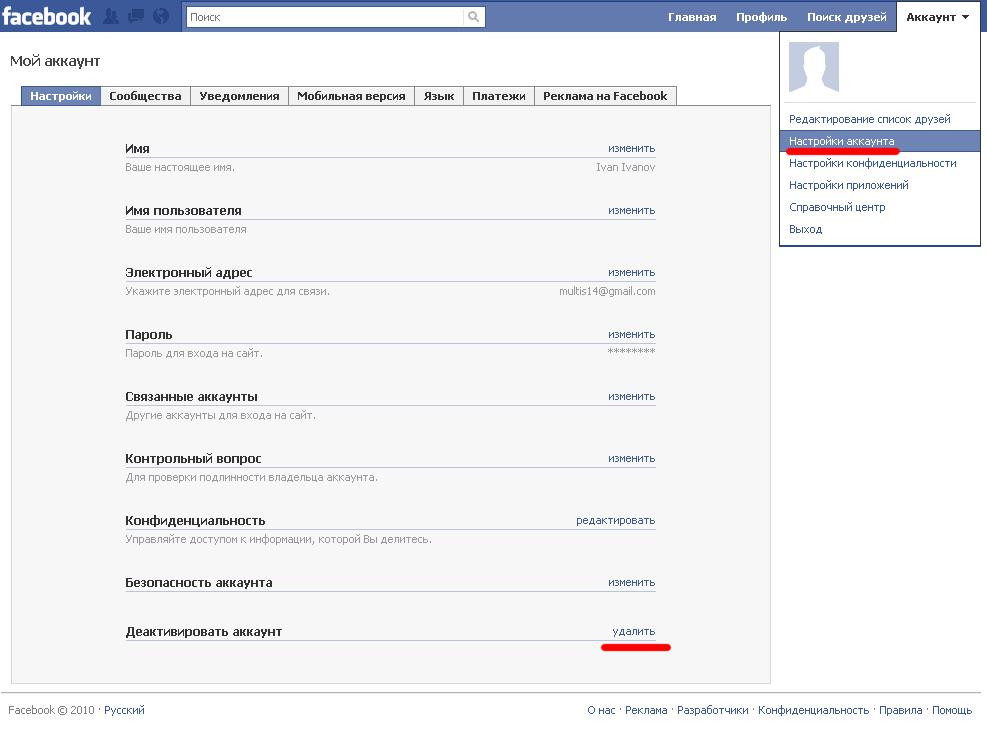Open friend requests icon
This screenshot has width=987, height=732.
[x=113, y=15]
